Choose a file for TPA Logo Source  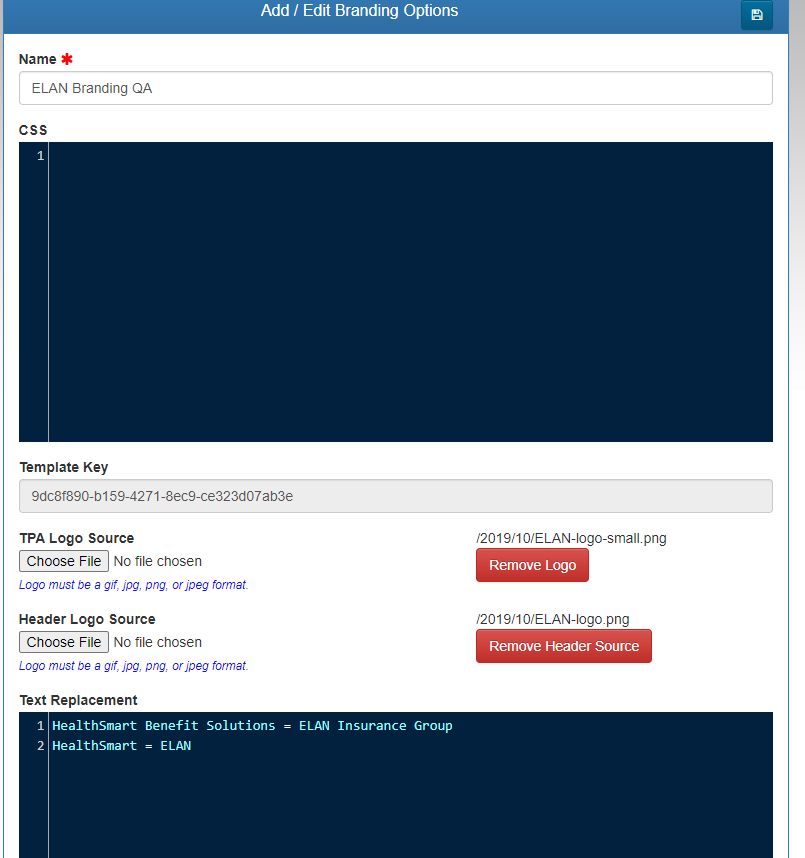[x=64, y=561]
